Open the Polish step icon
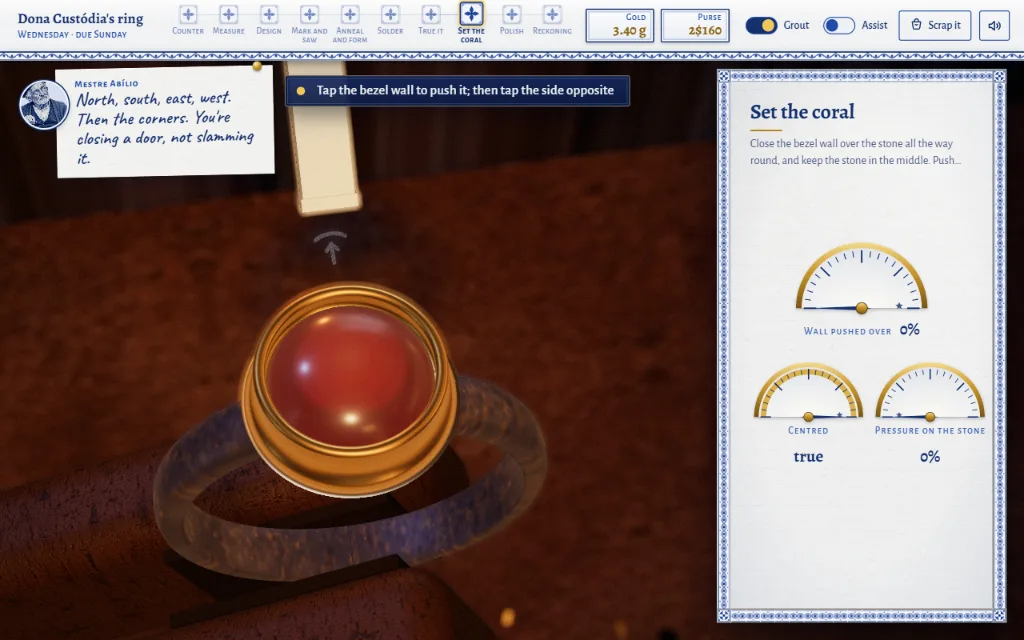The image size is (1024, 640). coord(512,14)
